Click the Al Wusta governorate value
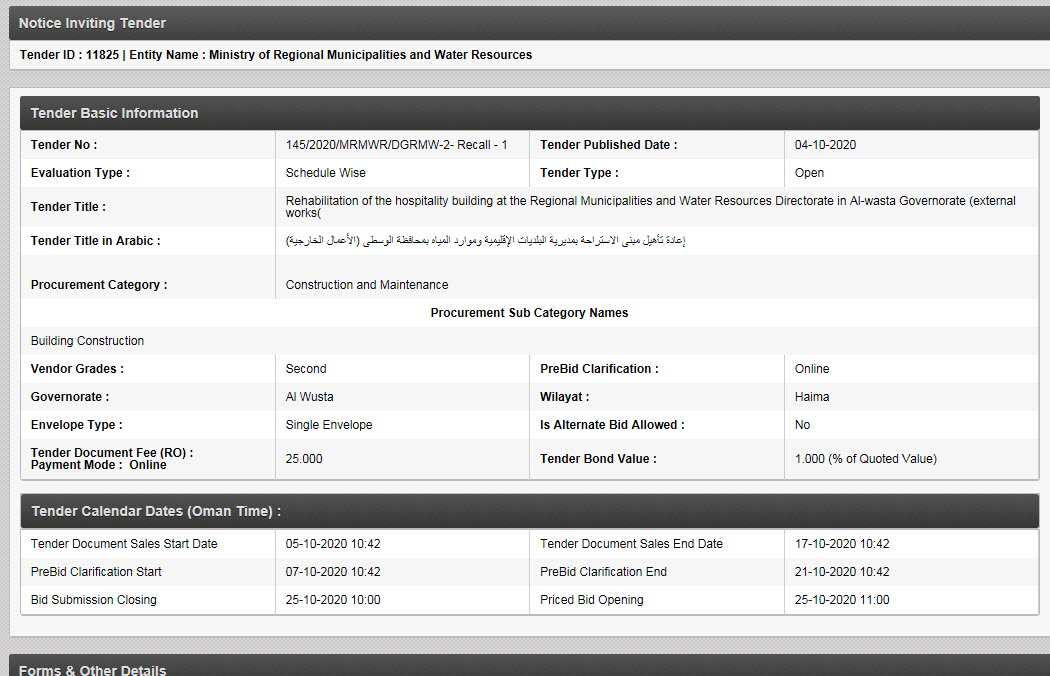This screenshot has height=676, width=1050. click(309, 397)
